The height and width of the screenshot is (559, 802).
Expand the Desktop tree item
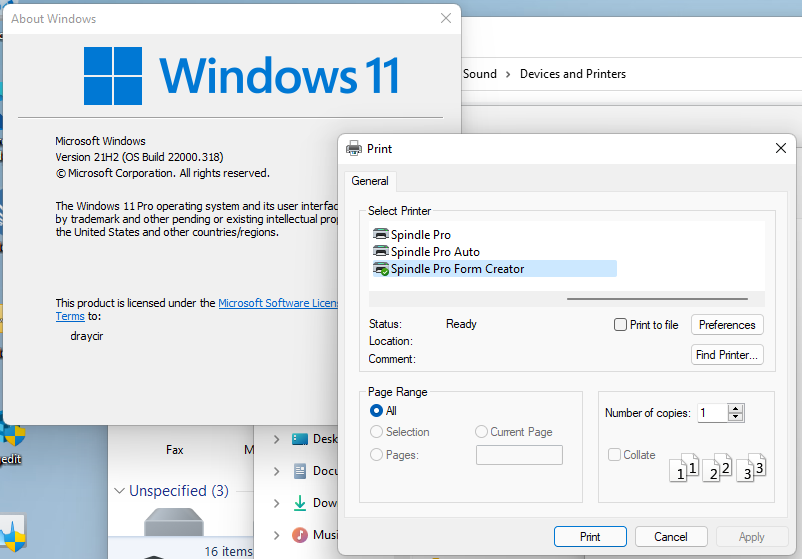click(x=276, y=439)
